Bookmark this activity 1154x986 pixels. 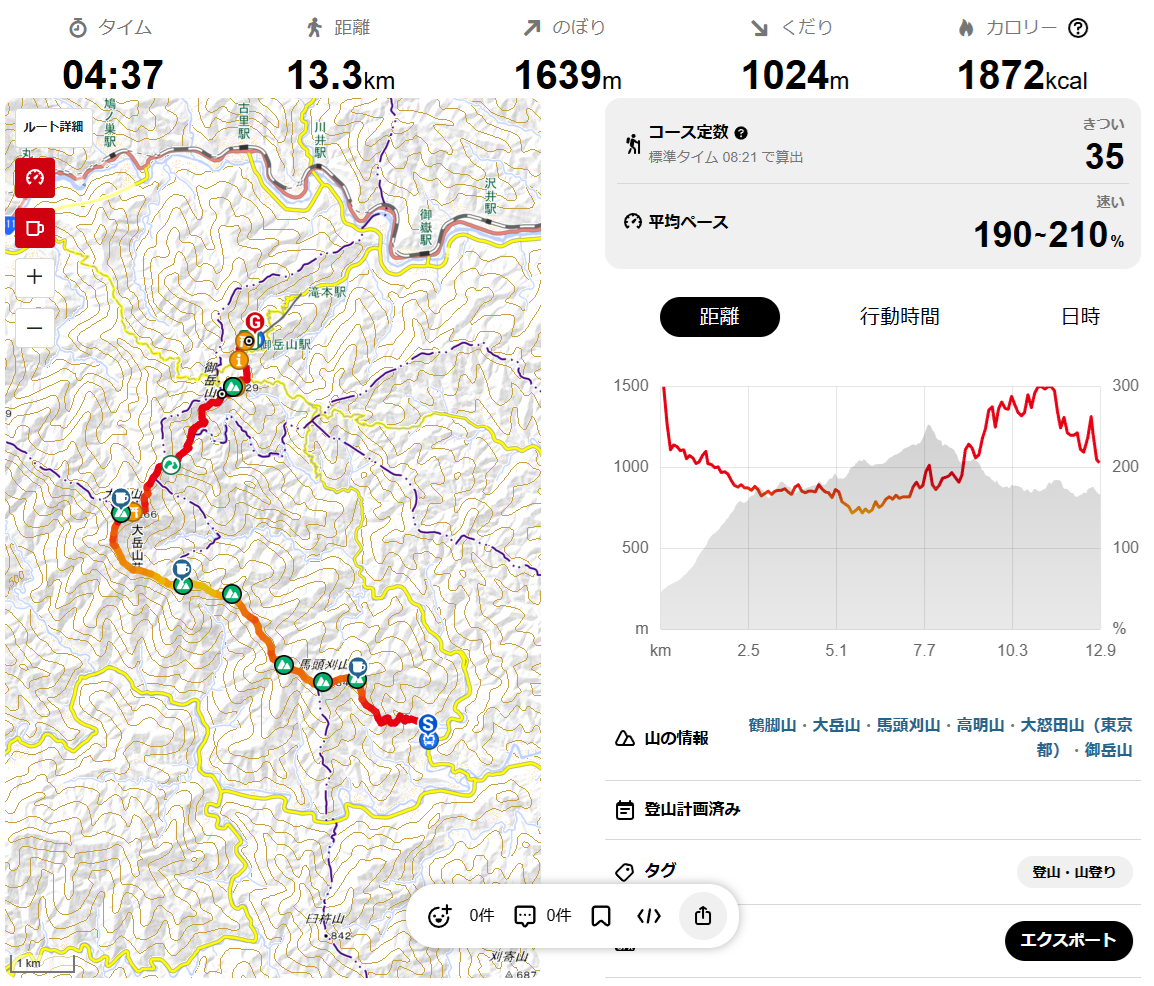[x=601, y=915]
